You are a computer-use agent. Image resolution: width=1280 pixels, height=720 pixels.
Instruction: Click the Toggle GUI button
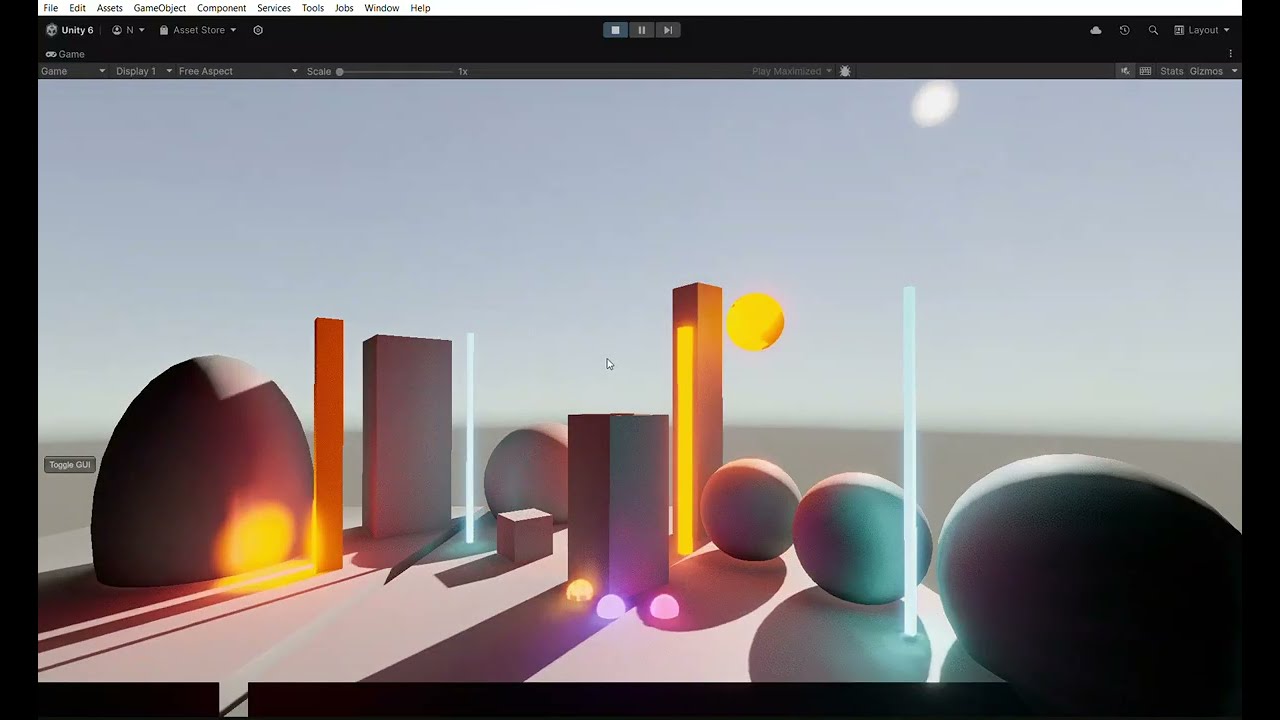tap(70, 465)
